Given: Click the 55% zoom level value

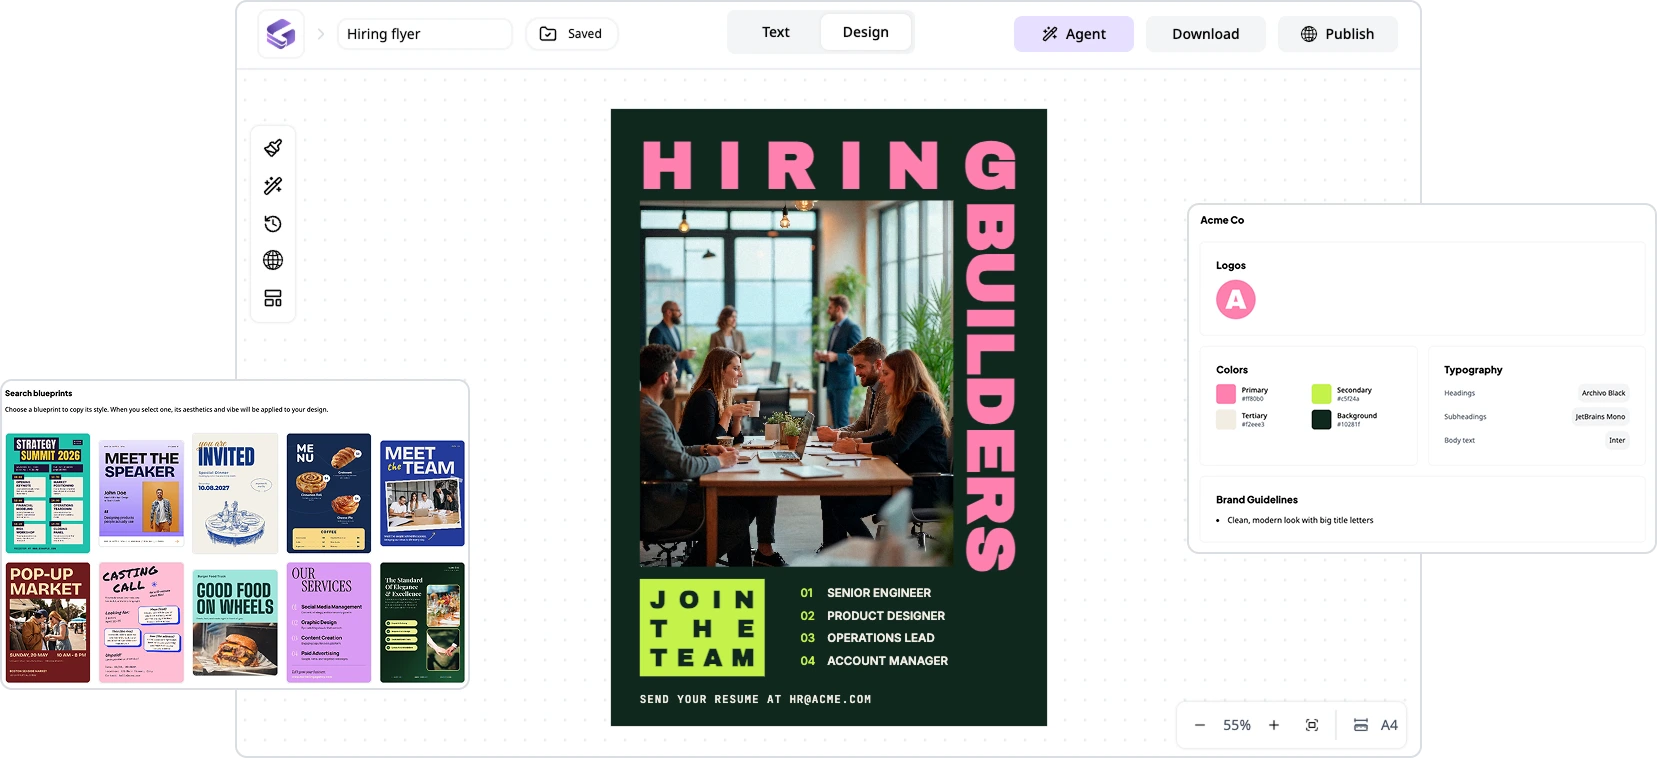Looking at the screenshot, I should click(1237, 725).
